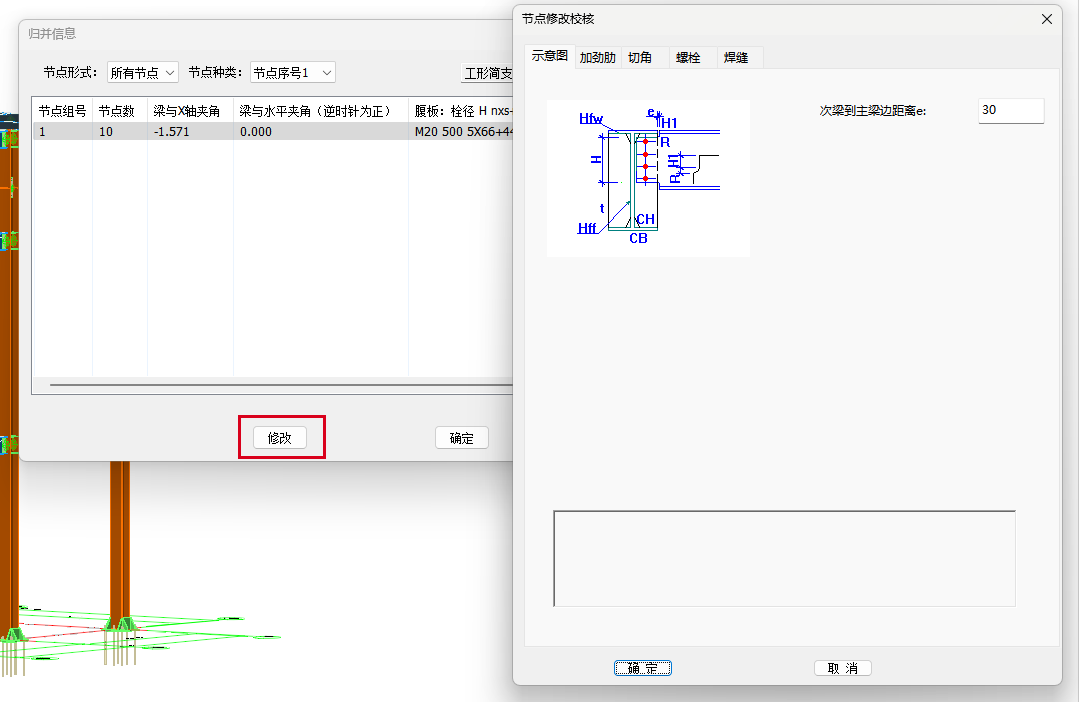The height and width of the screenshot is (702, 1079).
Task: Go to the 焊缝 tab
Action: point(736,58)
